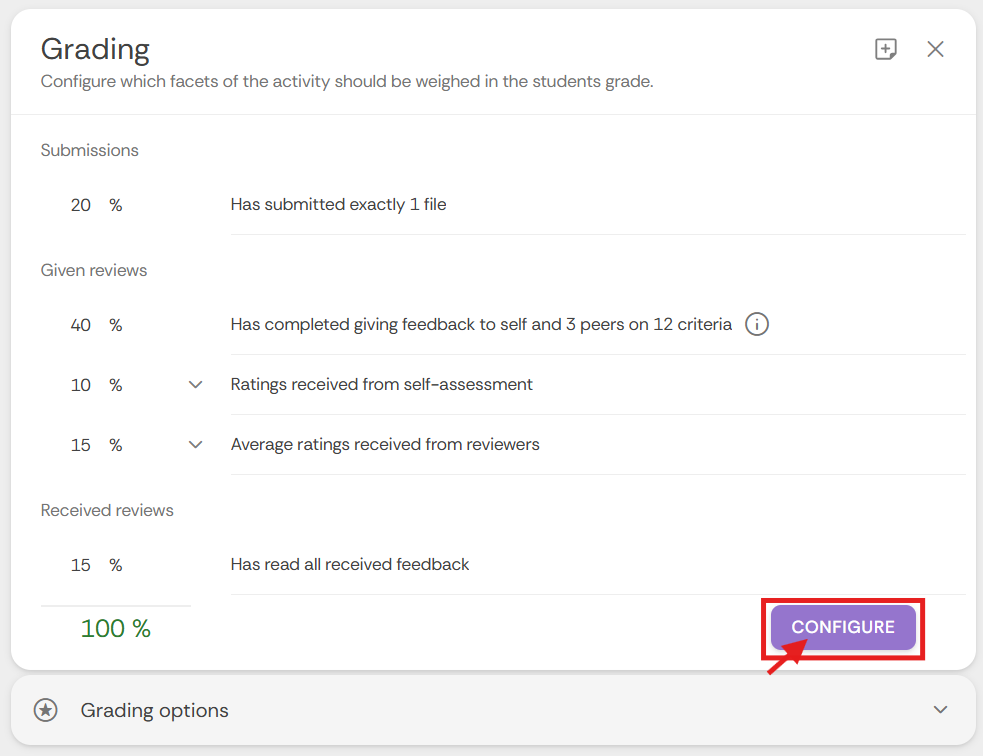Expand the average reviewer ratings chevron
983x756 pixels.
[x=196, y=445]
